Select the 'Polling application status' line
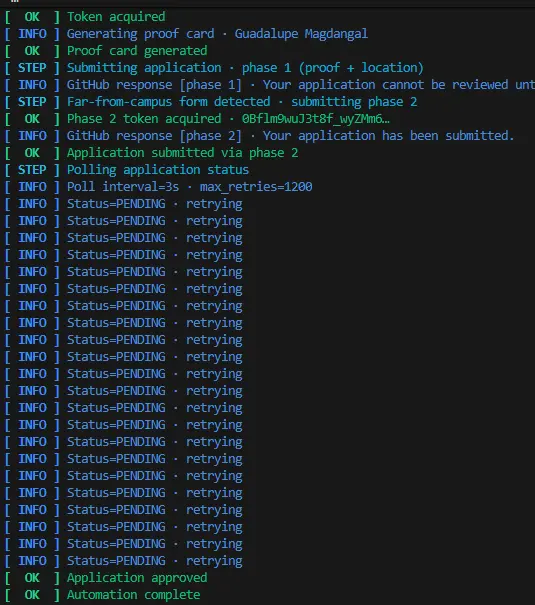The image size is (535, 605). (127, 170)
